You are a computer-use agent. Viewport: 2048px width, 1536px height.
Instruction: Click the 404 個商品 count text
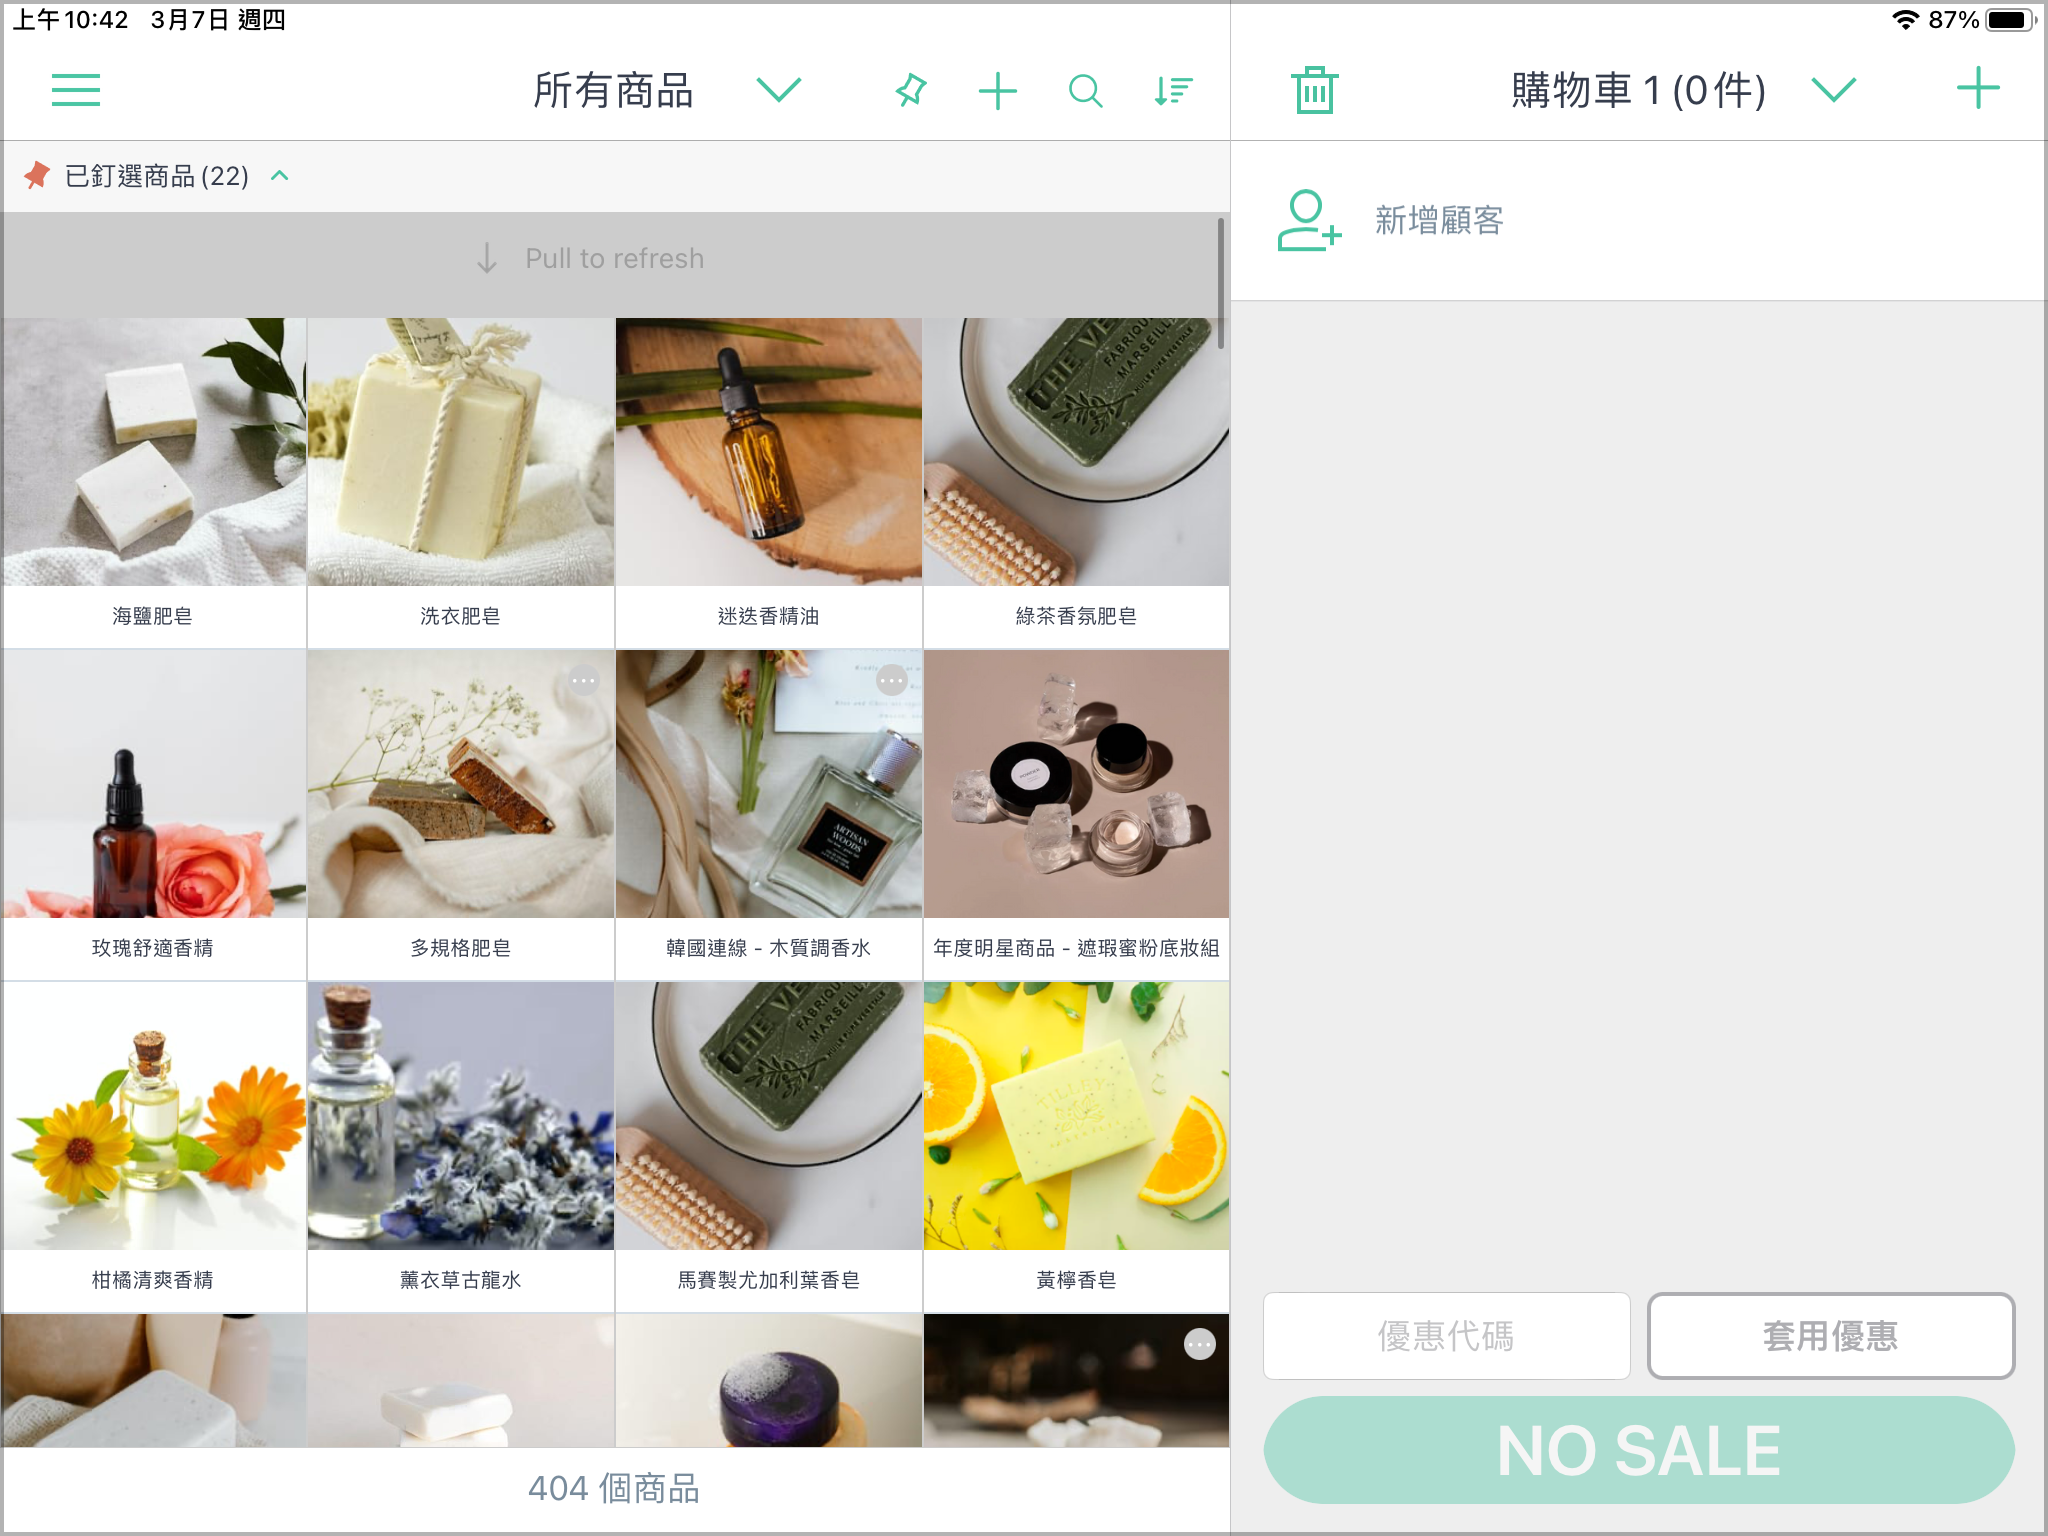pyautogui.click(x=614, y=1488)
